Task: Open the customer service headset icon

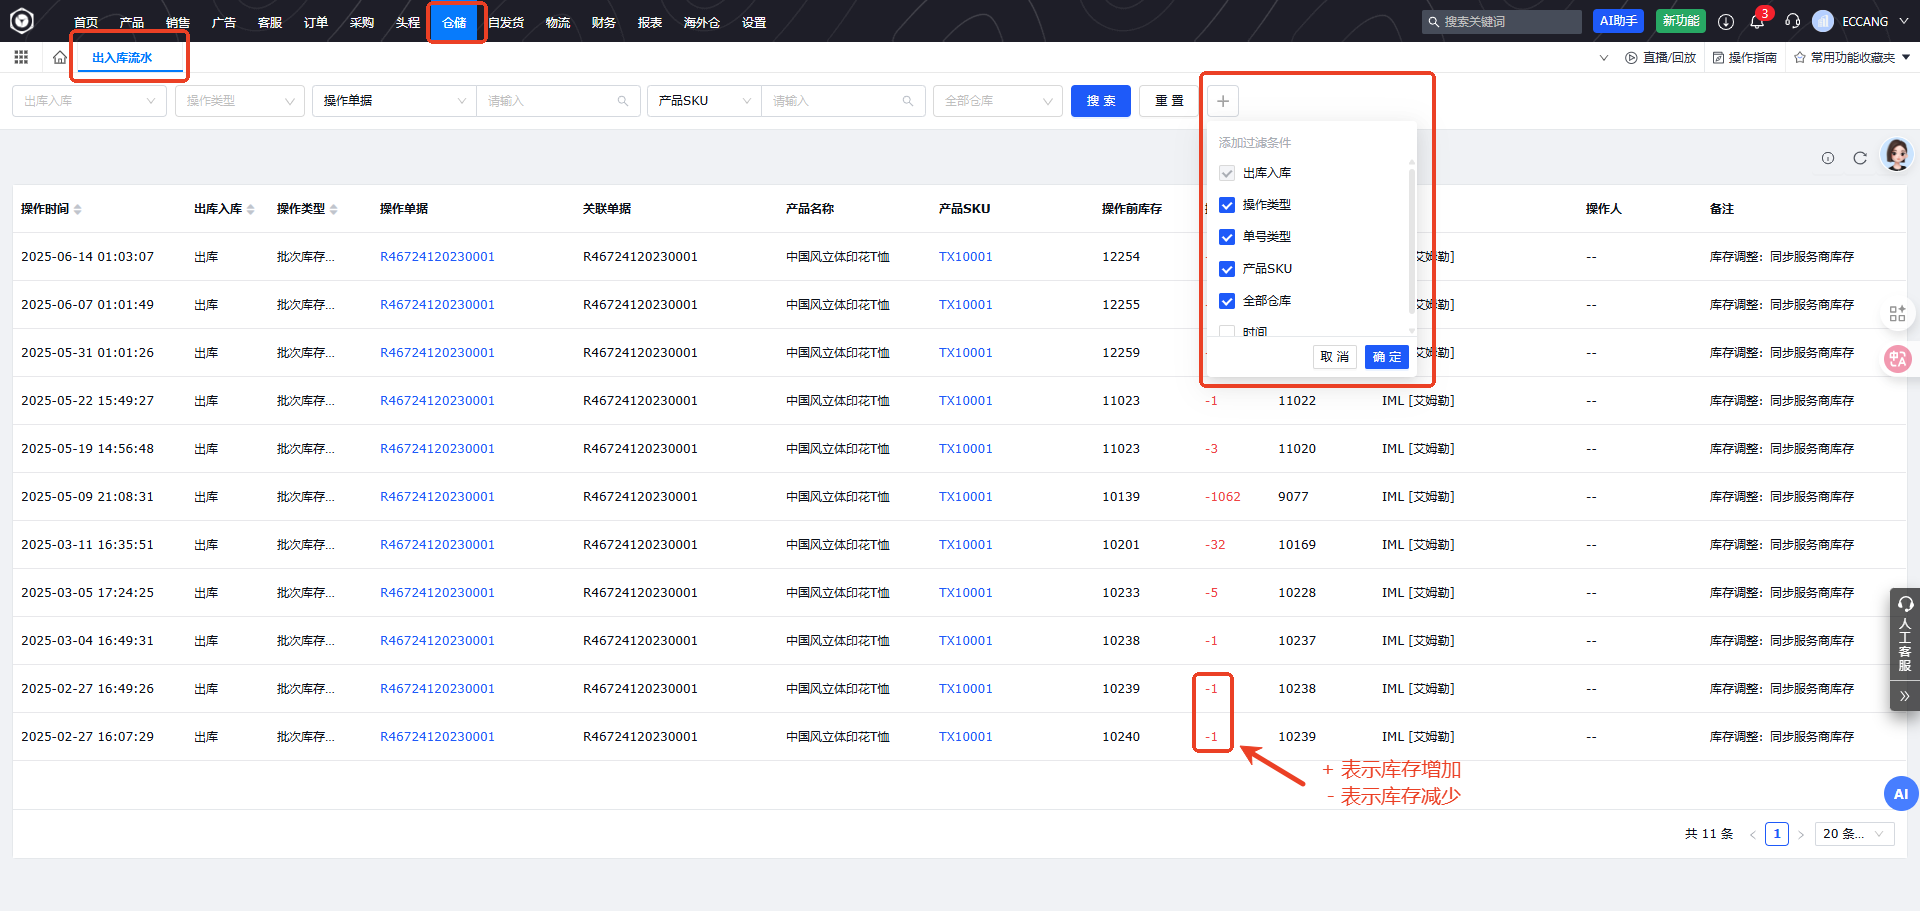Action: point(1792,21)
